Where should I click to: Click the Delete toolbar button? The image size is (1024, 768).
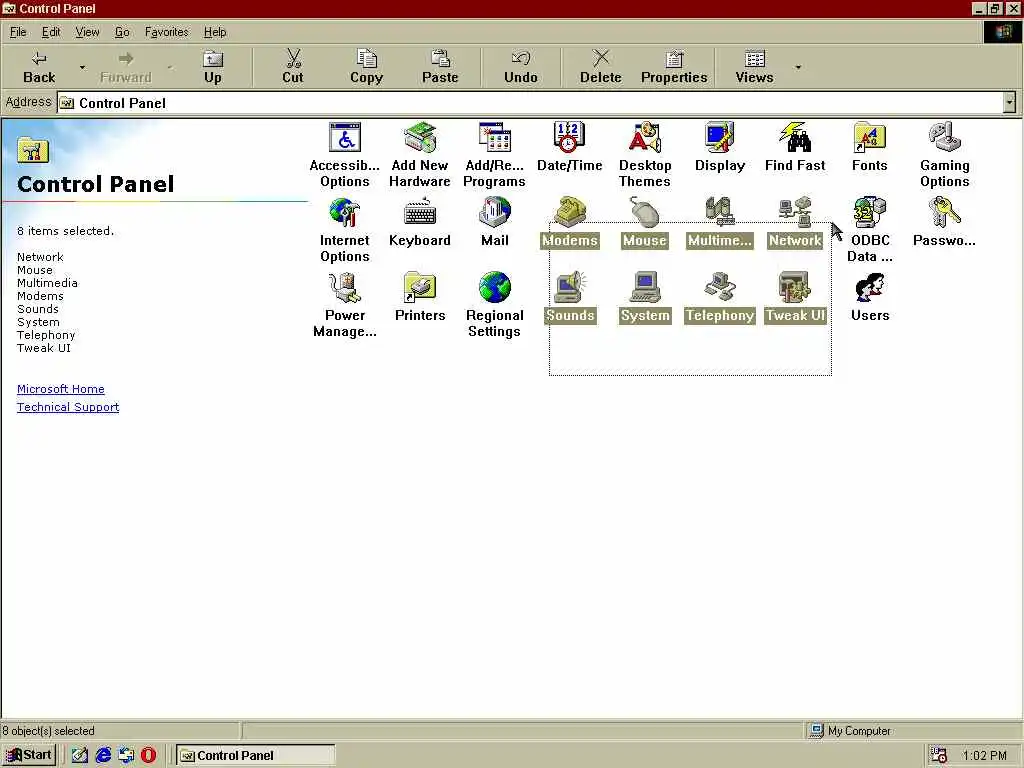pyautogui.click(x=601, y=67)
